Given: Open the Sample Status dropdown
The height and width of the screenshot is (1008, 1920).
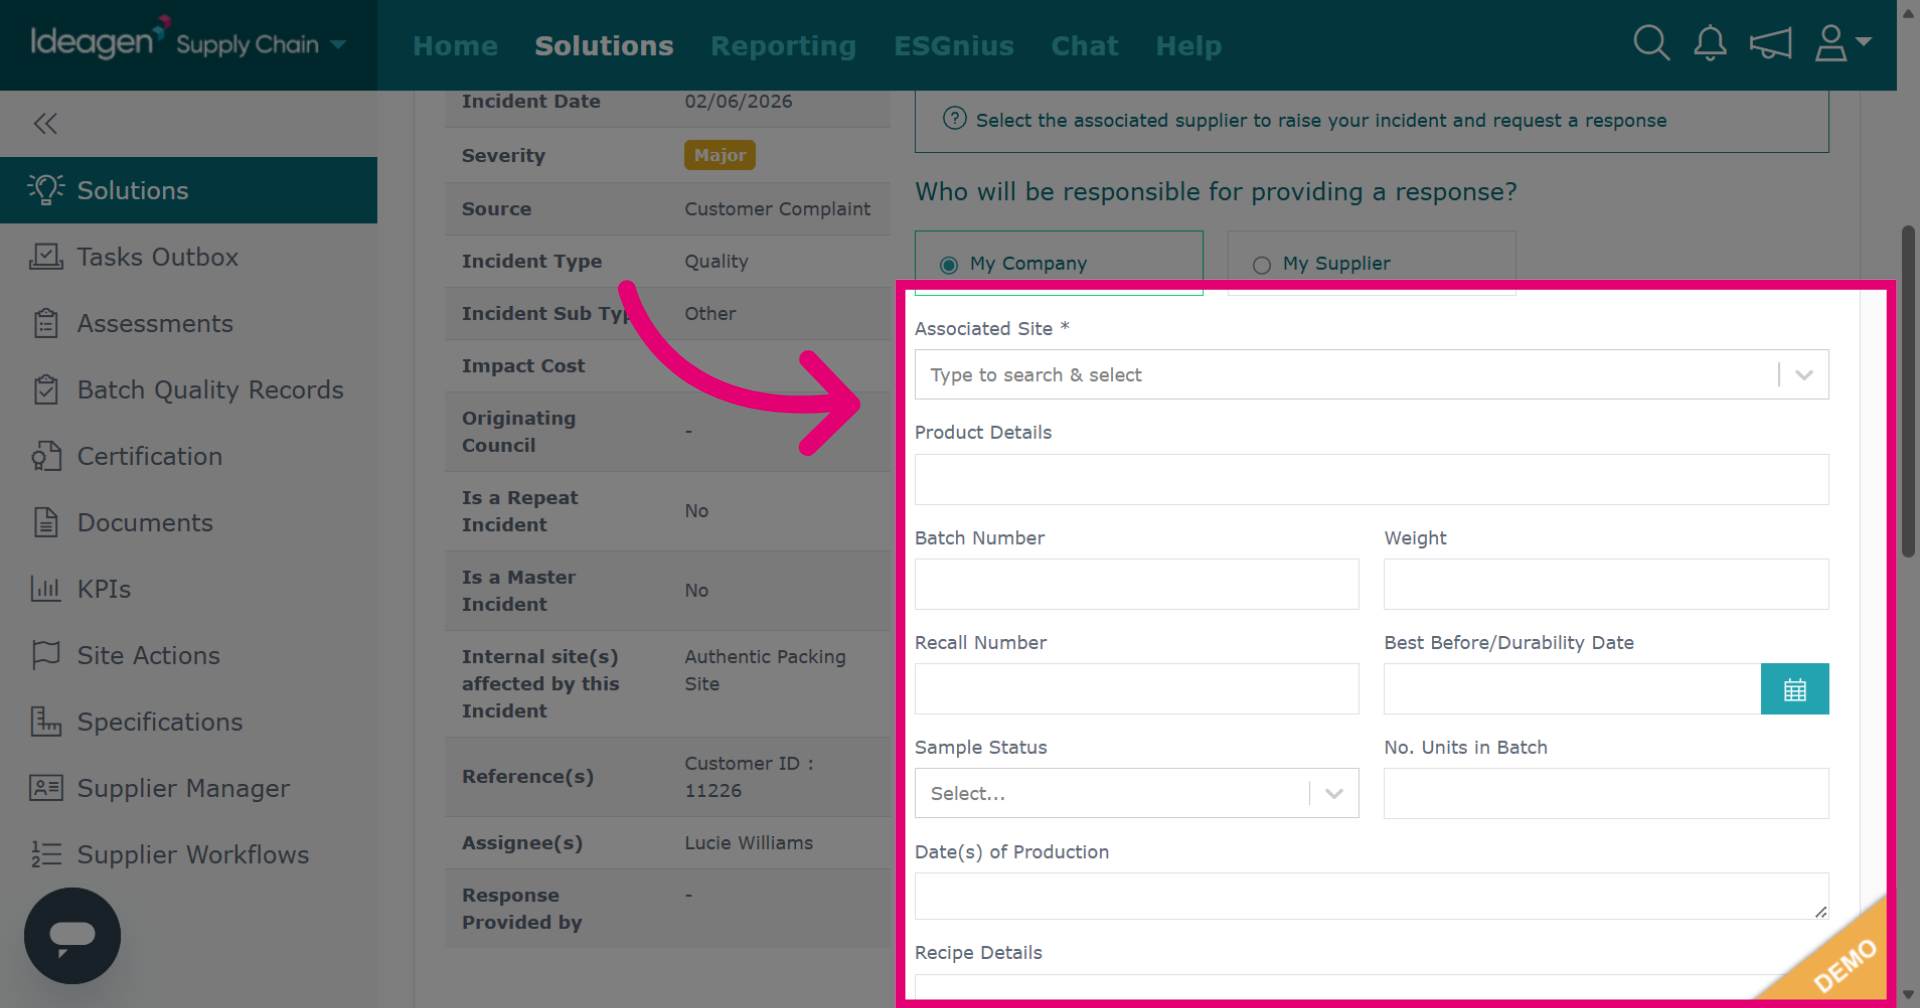Looking at the screenshot, I should 1136,793.
